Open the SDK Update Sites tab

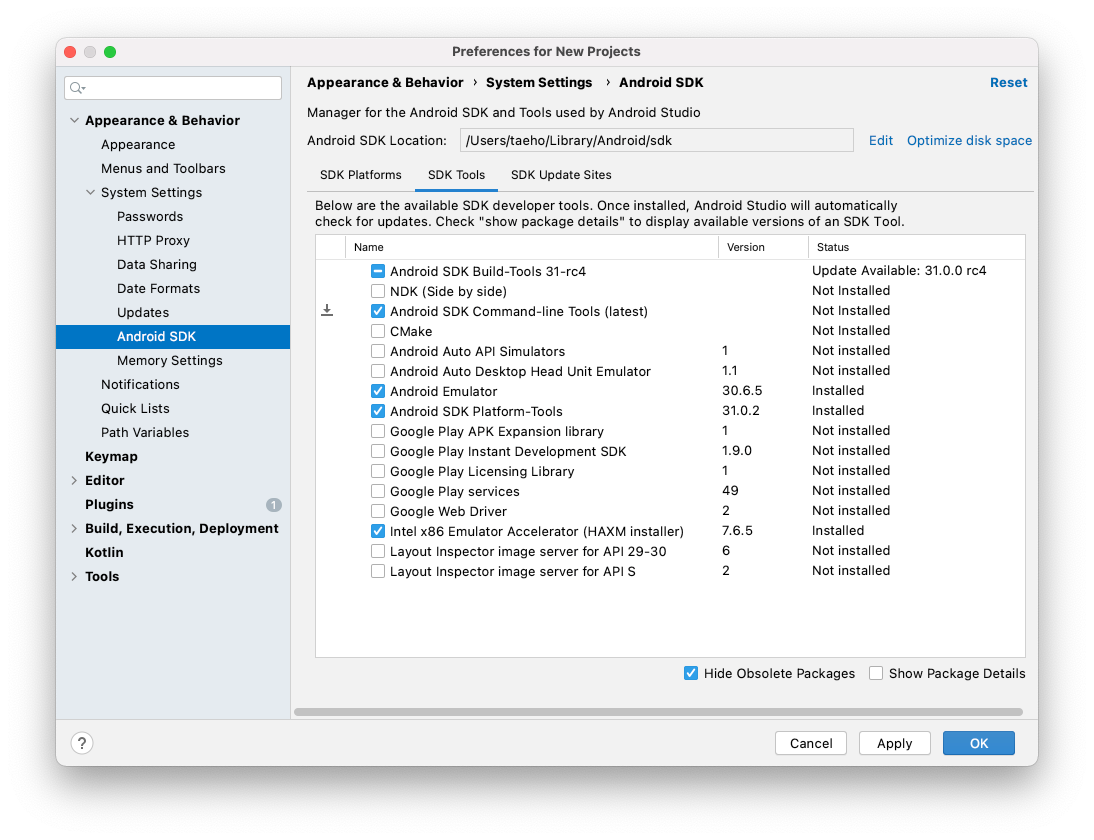pyautogui.click(x=561, y=175)
